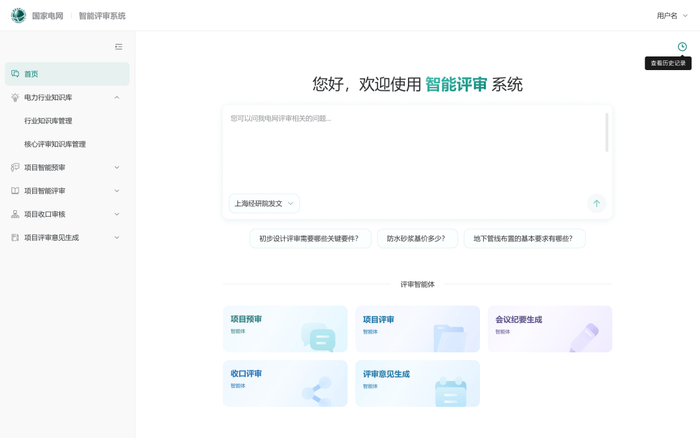Click the 首页 chat icon in the sidebar

pos(15,74)
